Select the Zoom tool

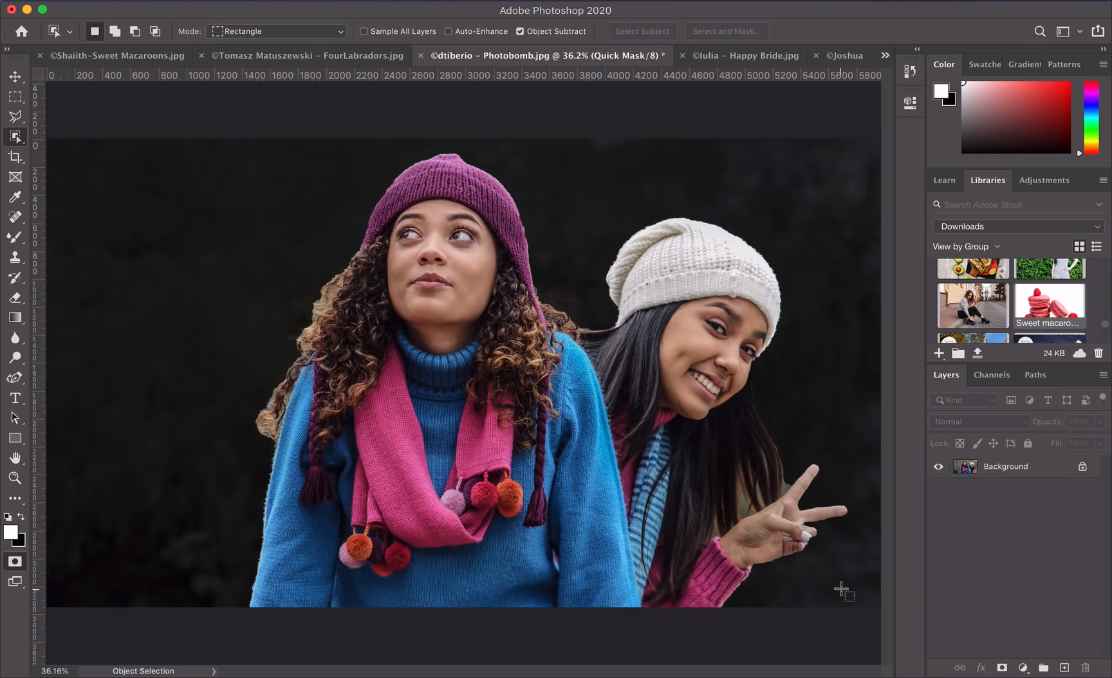point(15,478)
